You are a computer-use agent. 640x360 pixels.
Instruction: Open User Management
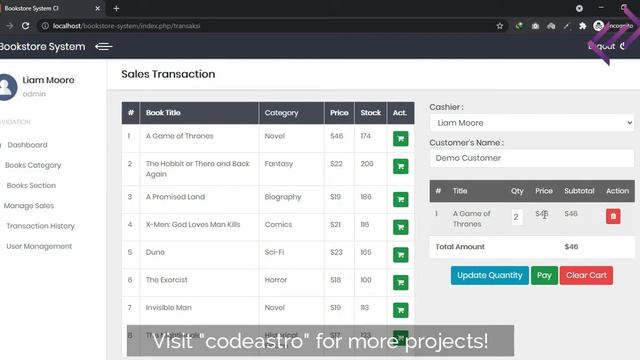click(x=39, y=246)
